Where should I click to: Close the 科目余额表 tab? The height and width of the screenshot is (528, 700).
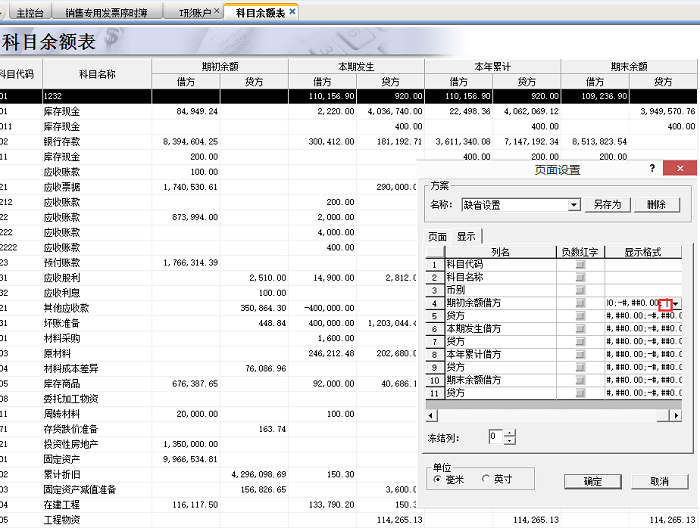pyautogui.click(x=292, y=12)
